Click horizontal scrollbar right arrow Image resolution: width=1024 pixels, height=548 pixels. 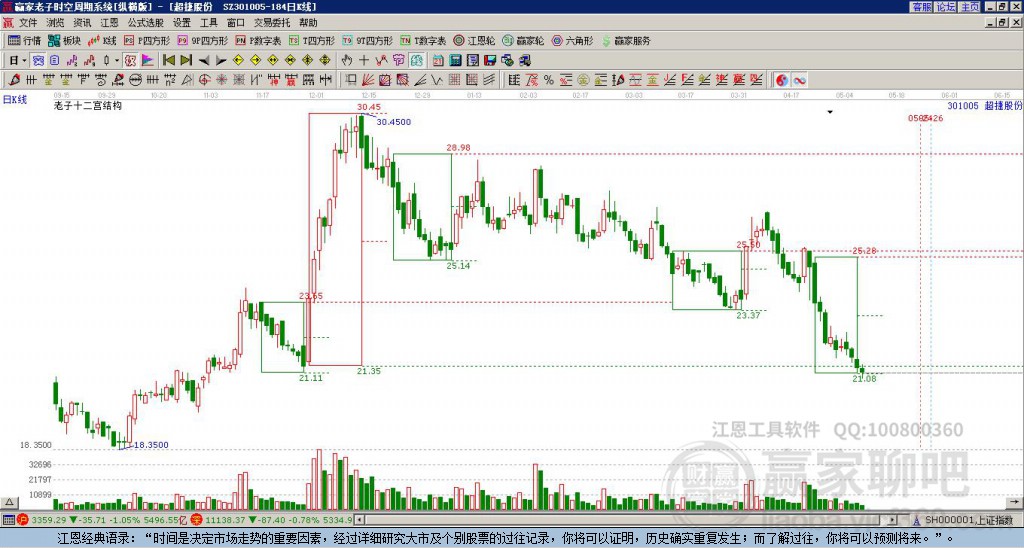[893, 520]
